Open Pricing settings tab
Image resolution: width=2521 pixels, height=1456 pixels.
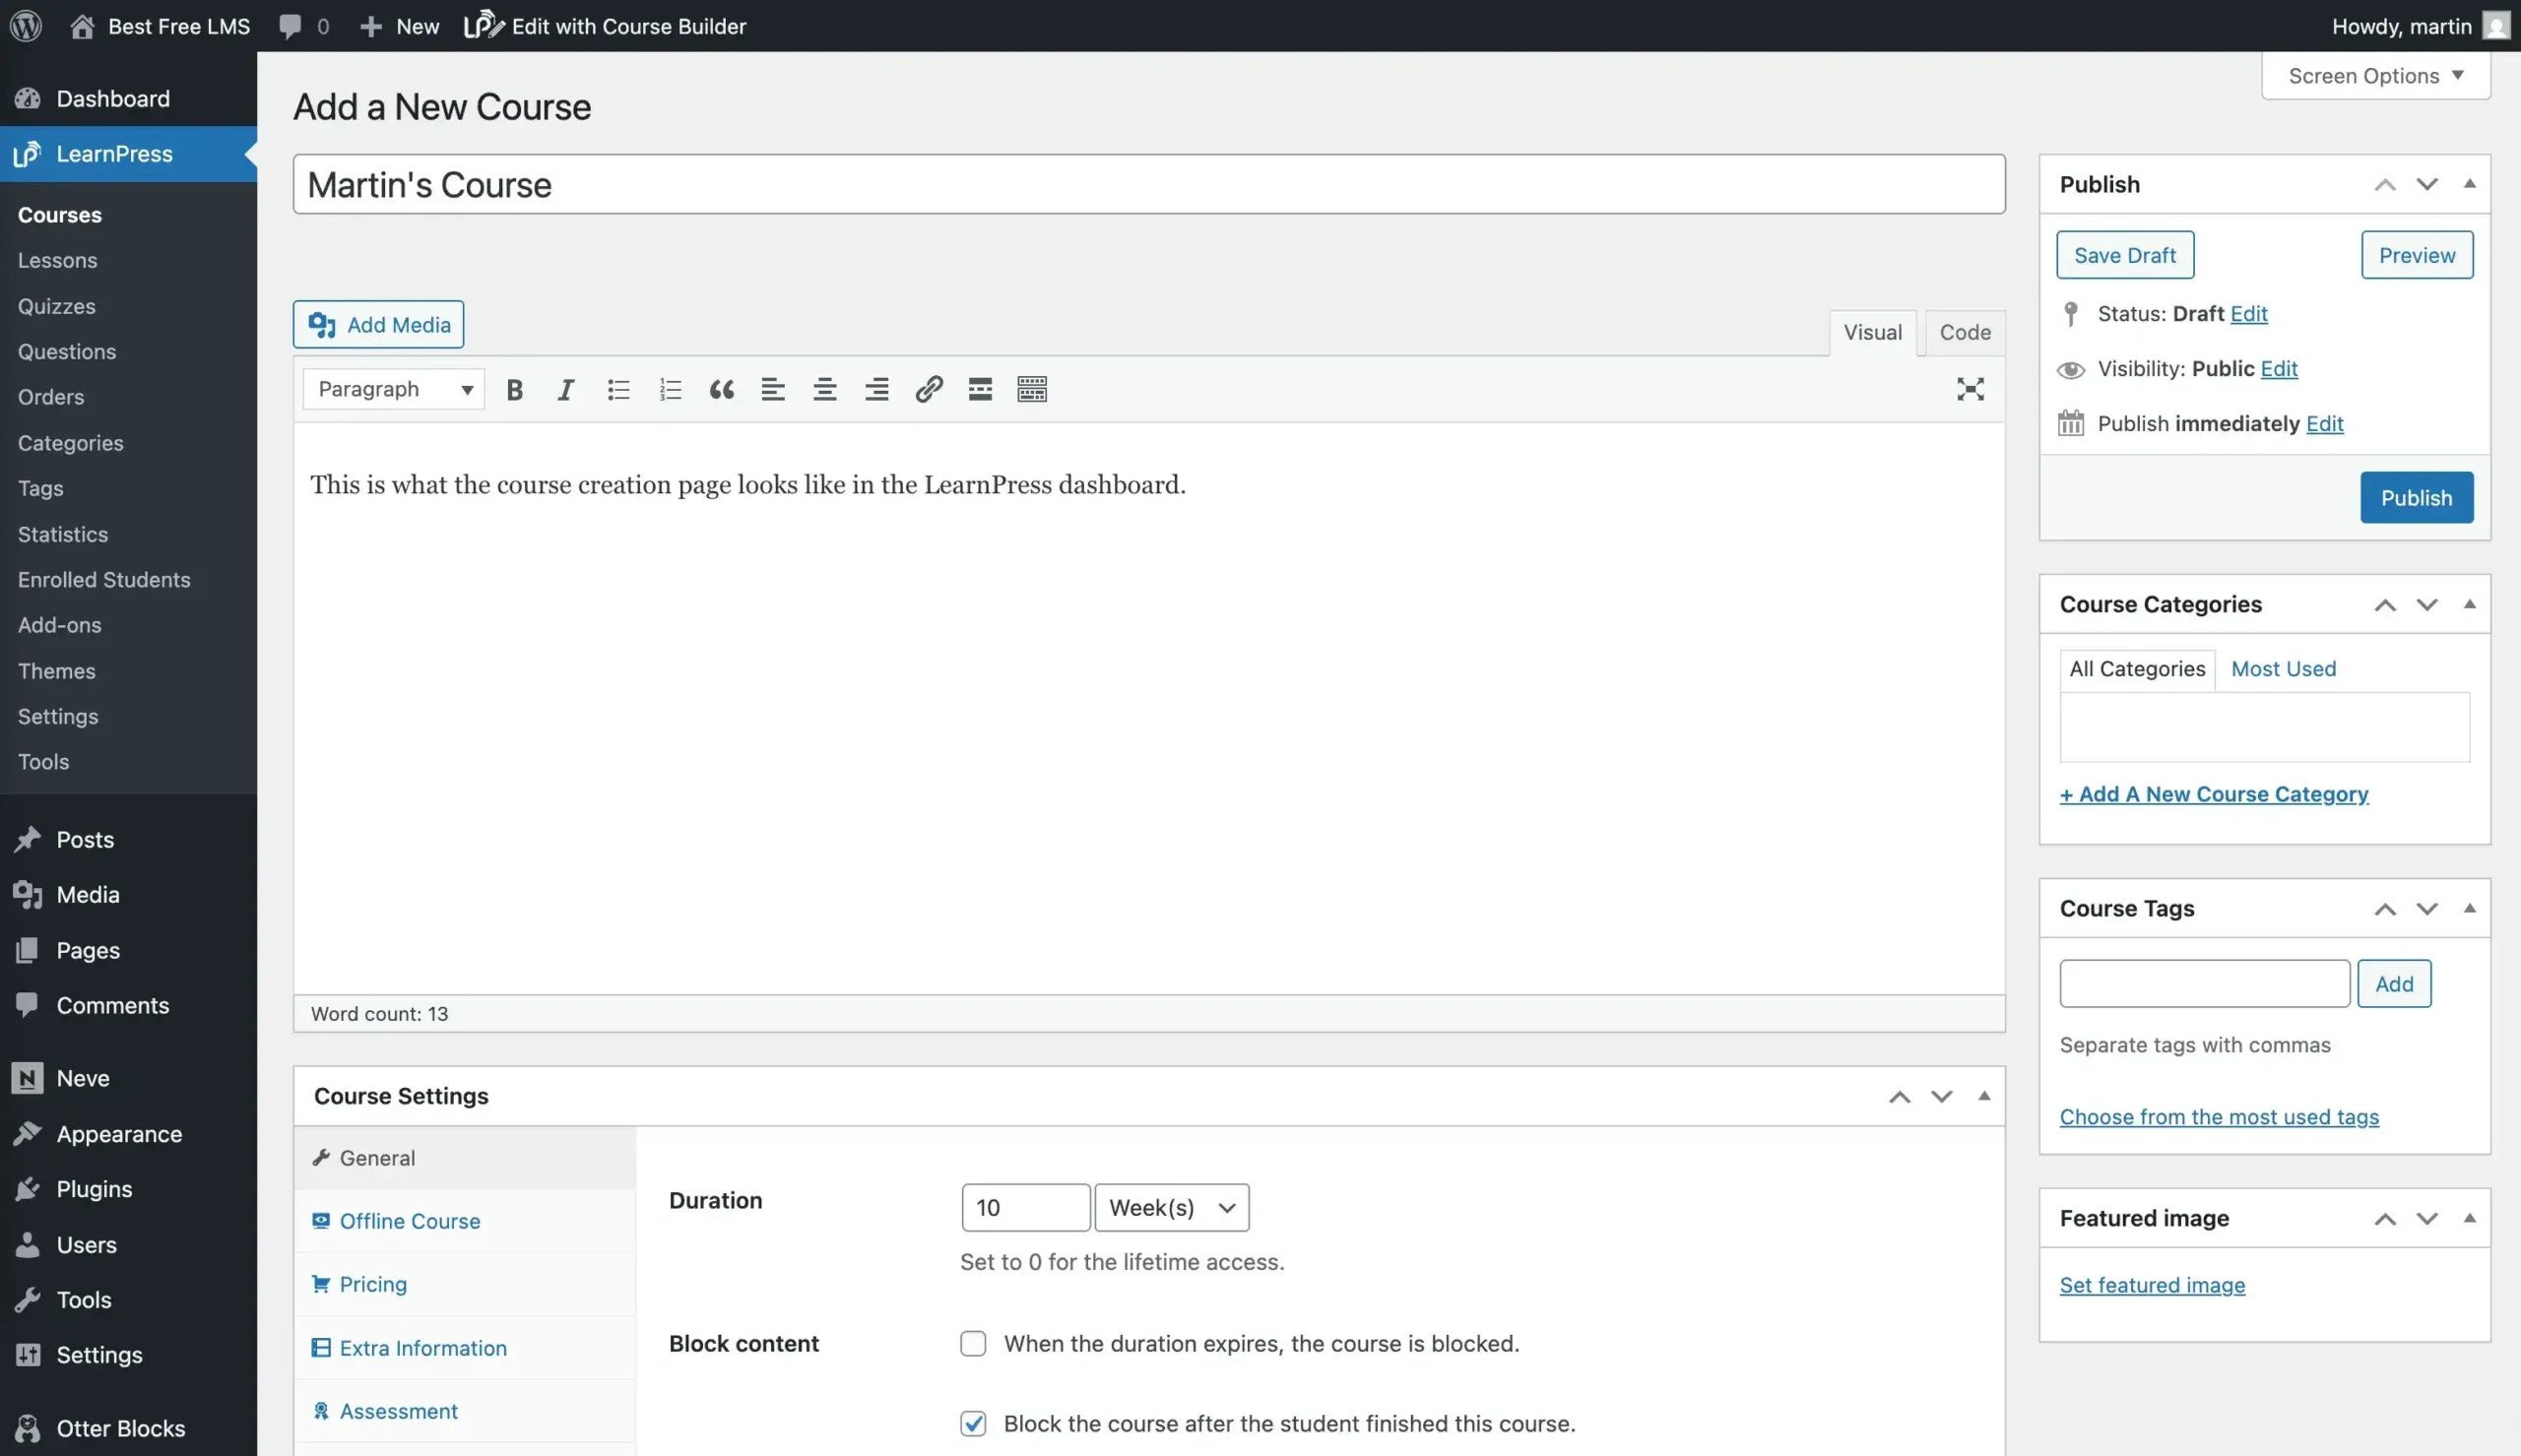[465, 1284]
